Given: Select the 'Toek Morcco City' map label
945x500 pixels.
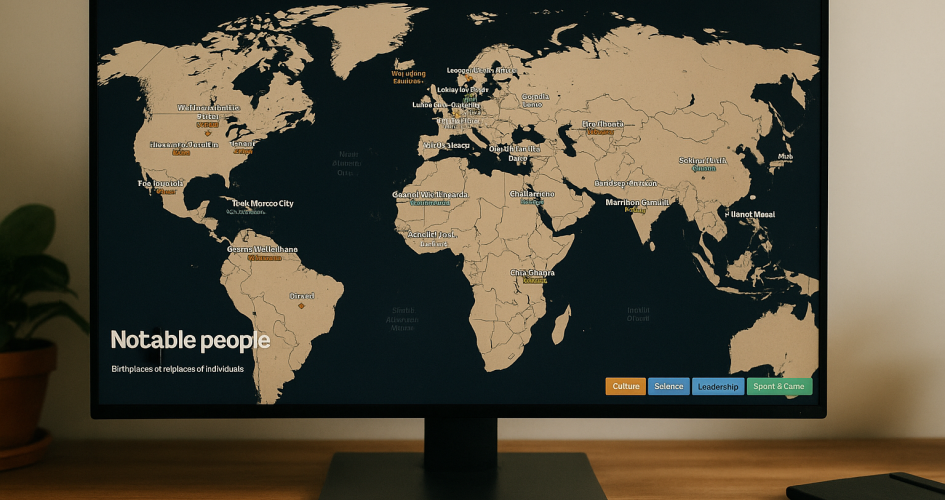Looking at the screenshot, I should click(x=262, y=204).
